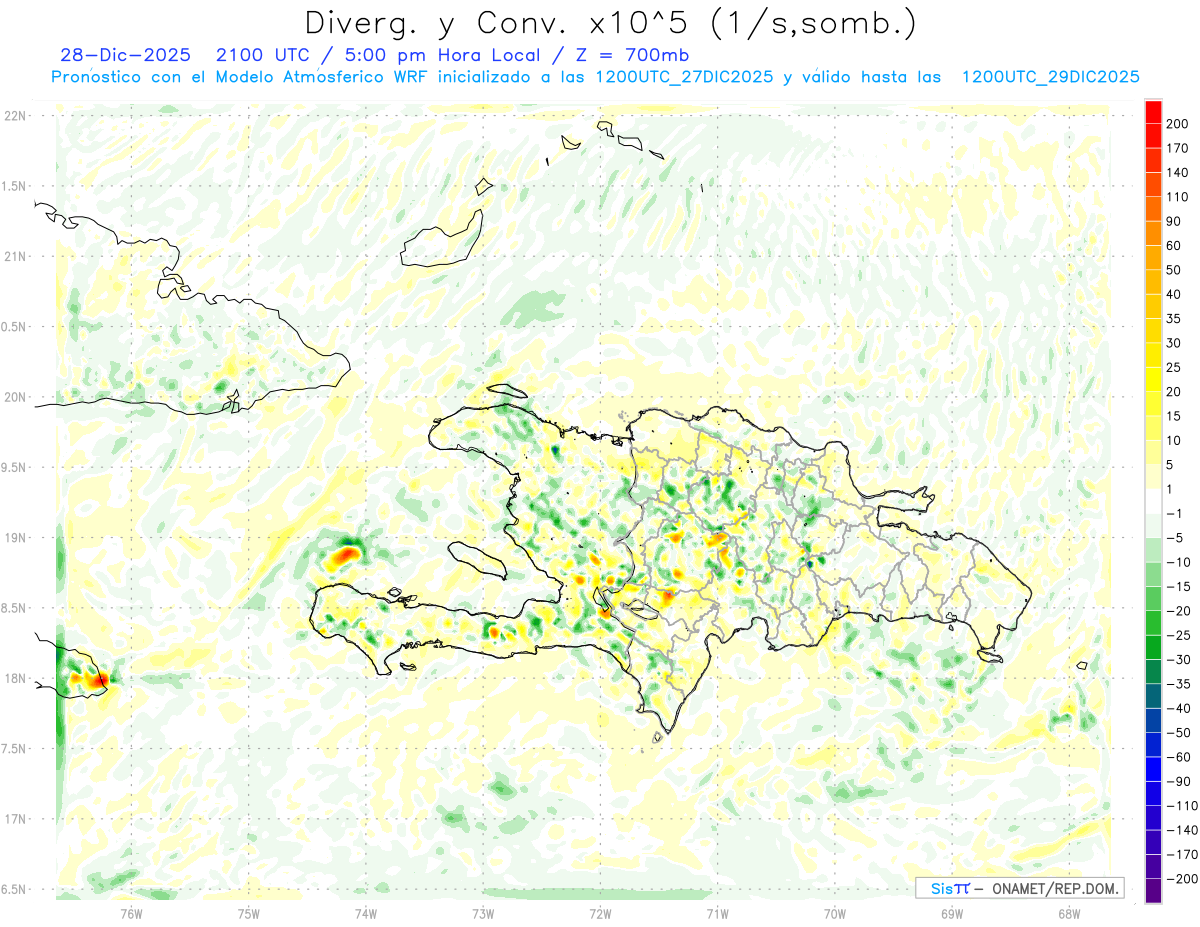Click the "75W" longitude label
This screenshot has width=1200, height=927.
click(x=249, y=912)
